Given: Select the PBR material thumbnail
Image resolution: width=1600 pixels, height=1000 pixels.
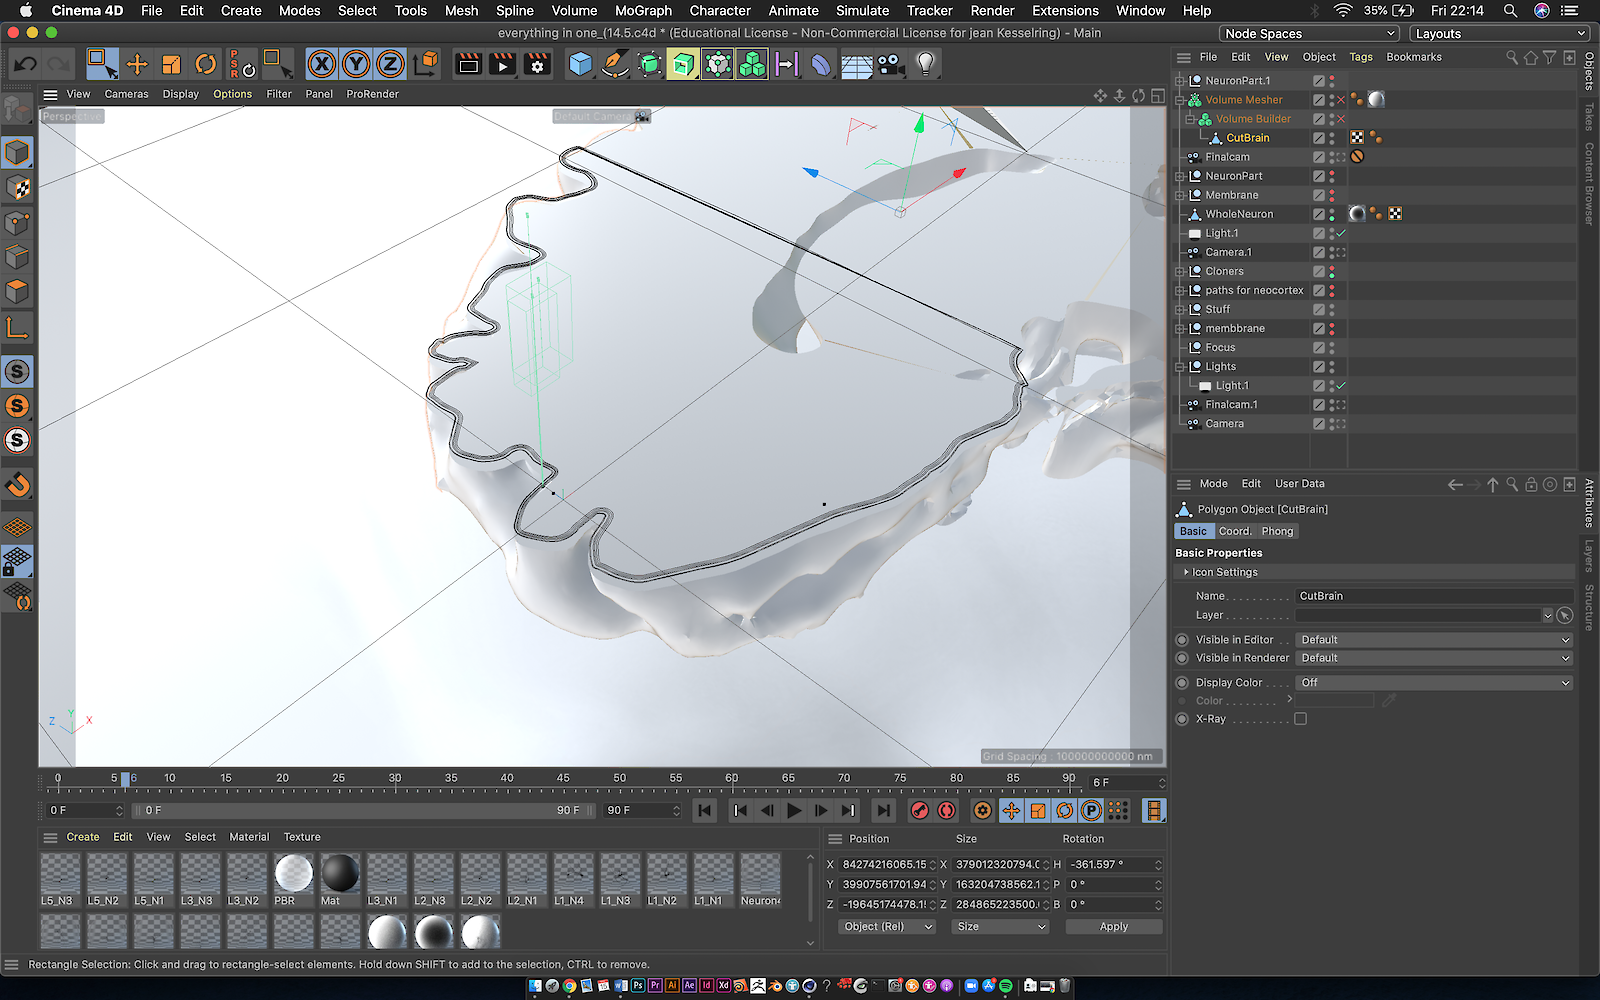Looking at the screenshot, I should click(x=293, y=874).
